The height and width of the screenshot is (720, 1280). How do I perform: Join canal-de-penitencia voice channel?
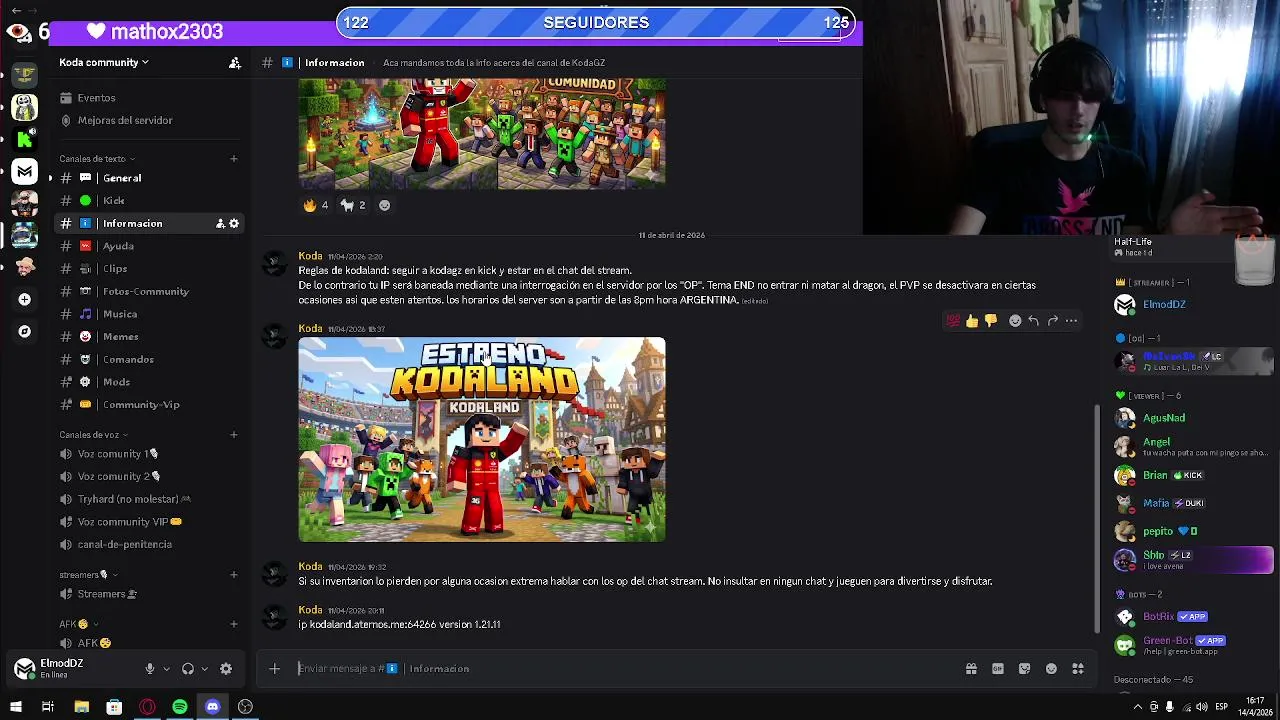point(124,545)
